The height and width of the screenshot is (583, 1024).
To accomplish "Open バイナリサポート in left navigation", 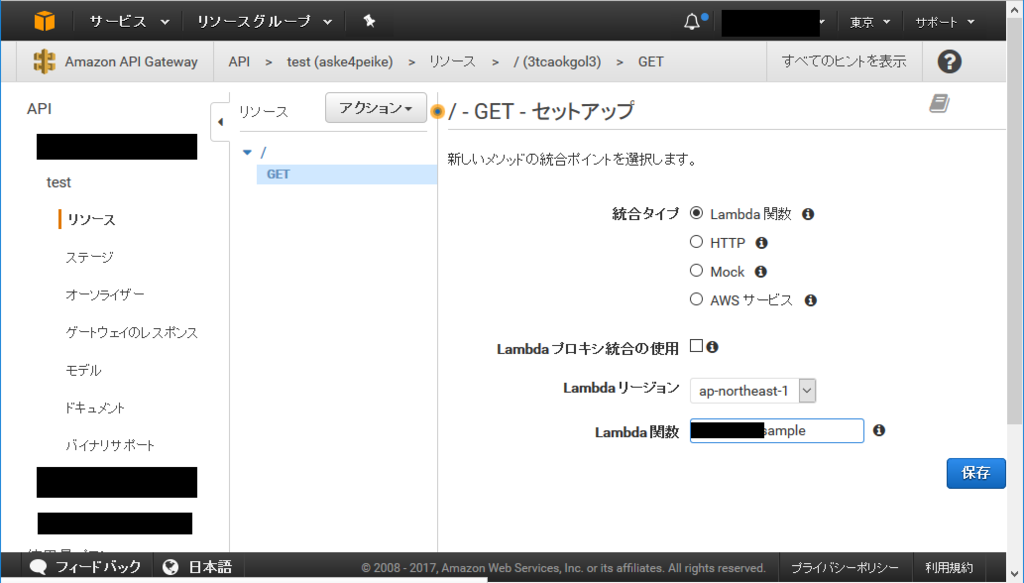I will coord(110,445).
